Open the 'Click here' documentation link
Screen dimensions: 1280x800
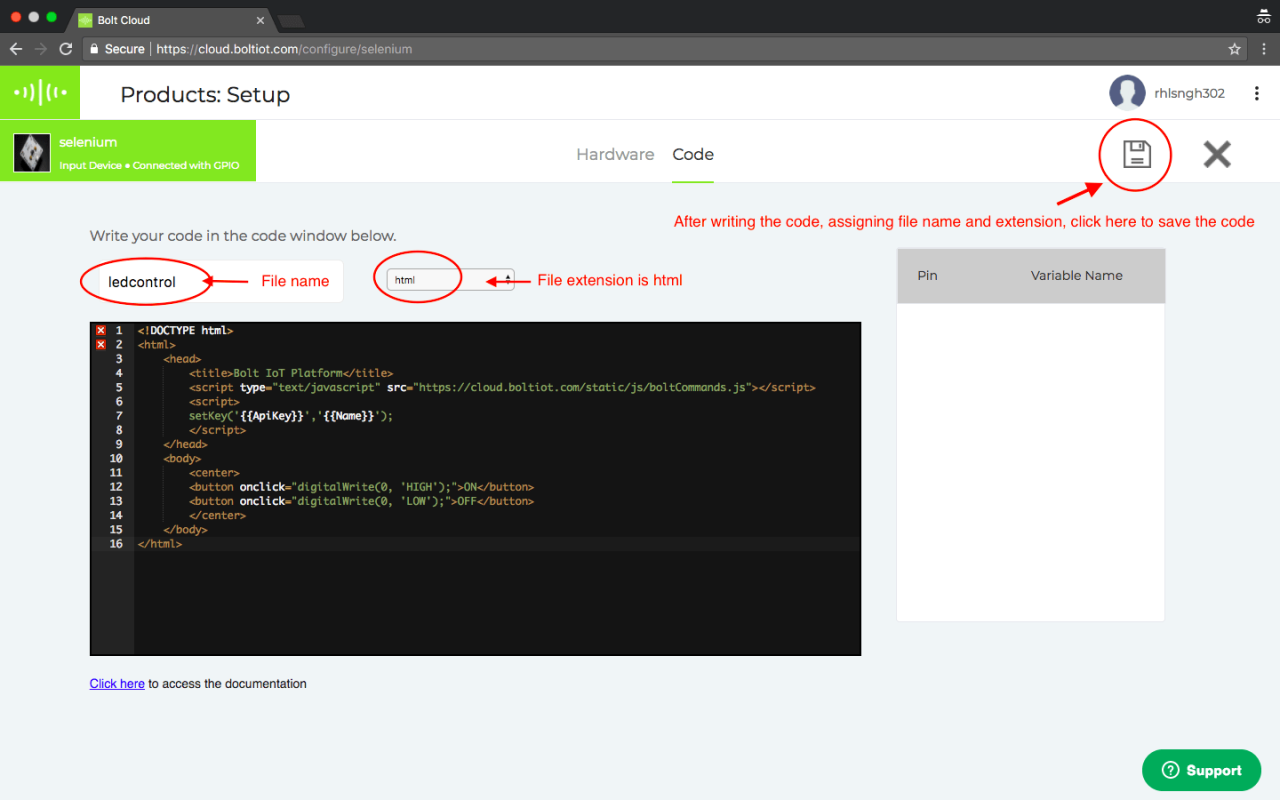point(117,684)
